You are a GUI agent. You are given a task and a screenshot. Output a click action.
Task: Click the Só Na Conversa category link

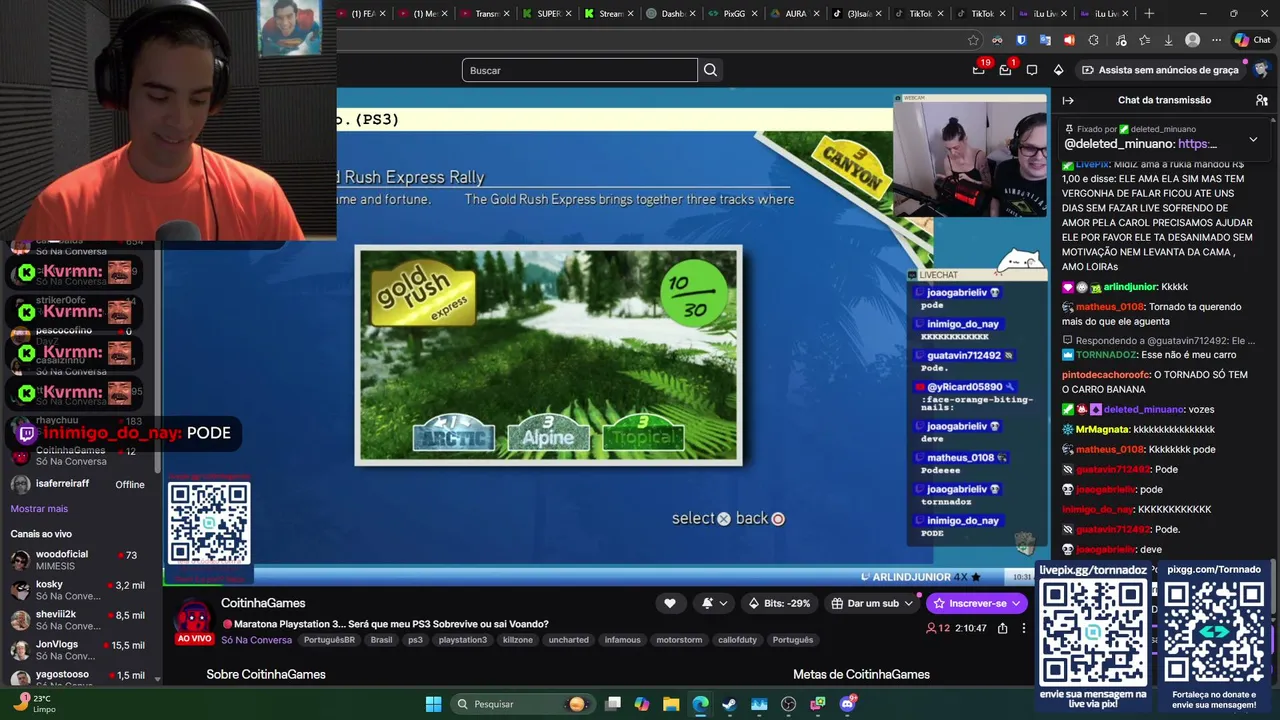point(256,640)
